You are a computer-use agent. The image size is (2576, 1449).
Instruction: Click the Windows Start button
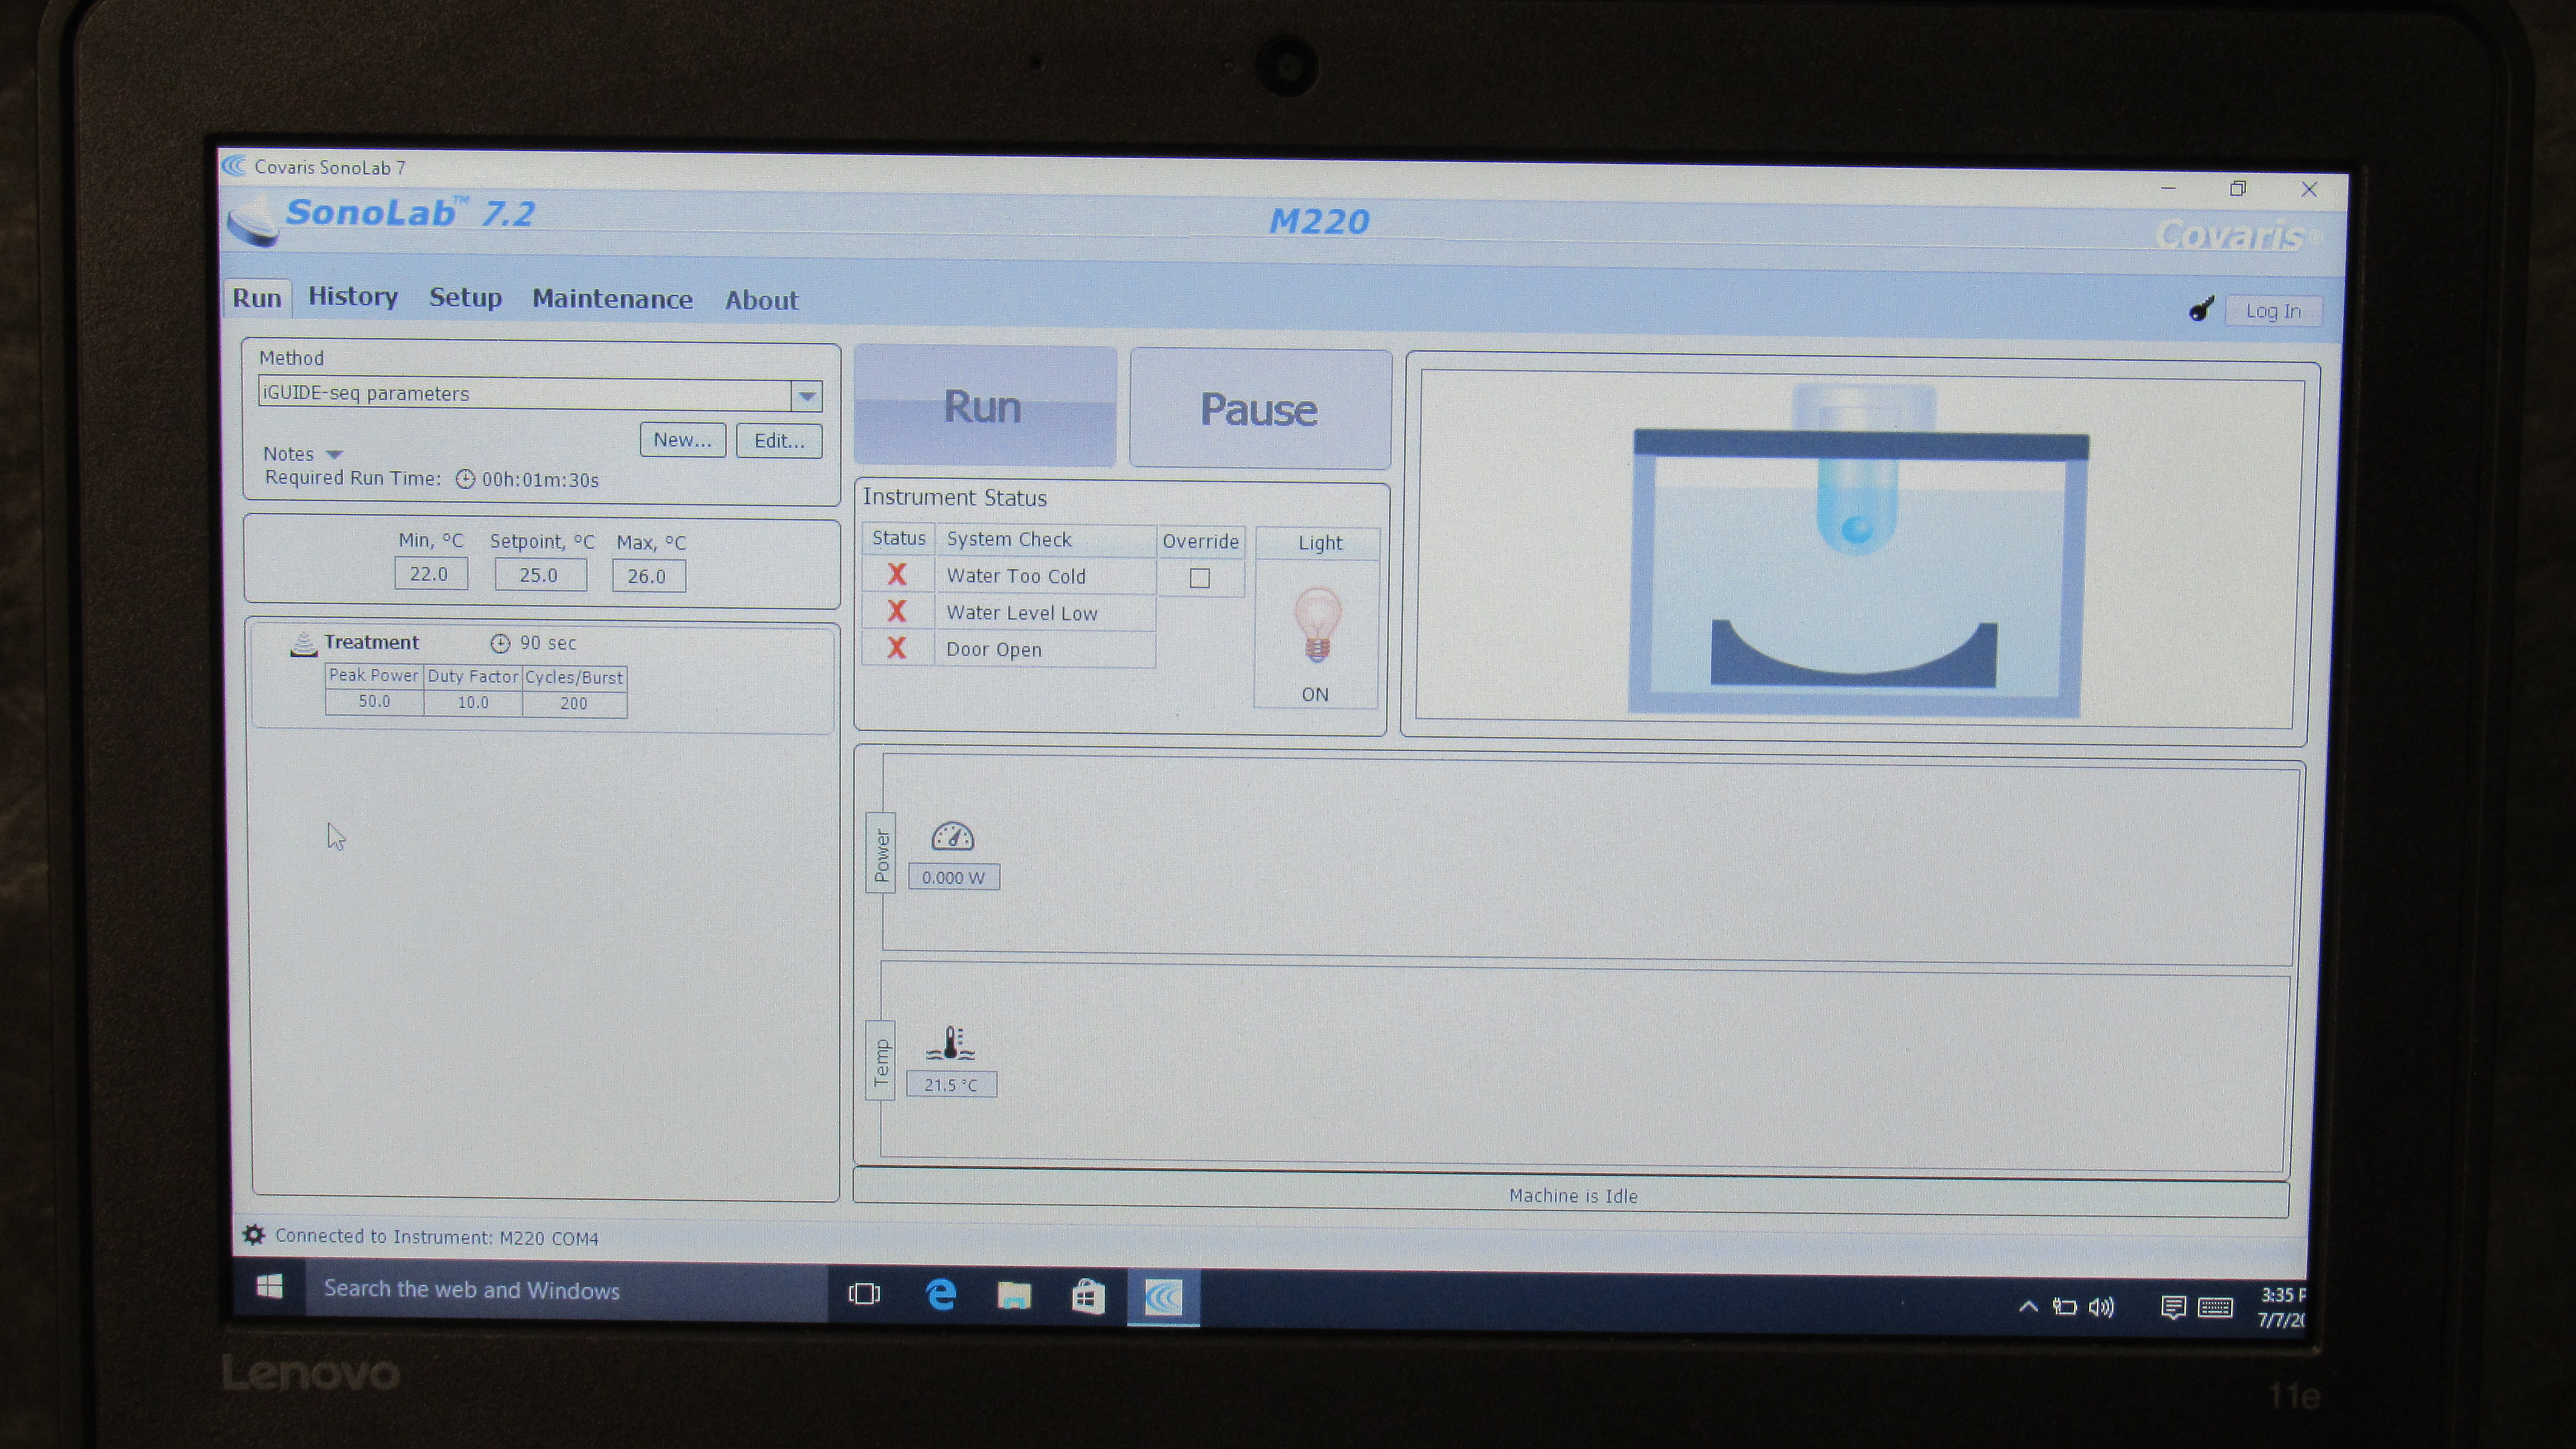[x=269, y=1286]
